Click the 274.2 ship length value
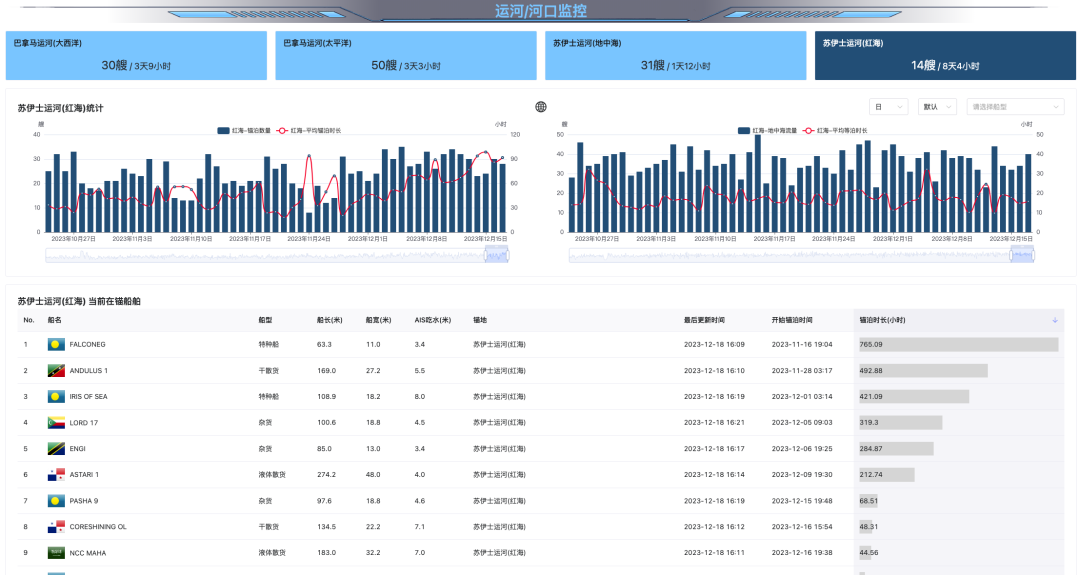The width and height of the screenshot is (1080, 575). (x=326, y=475)
